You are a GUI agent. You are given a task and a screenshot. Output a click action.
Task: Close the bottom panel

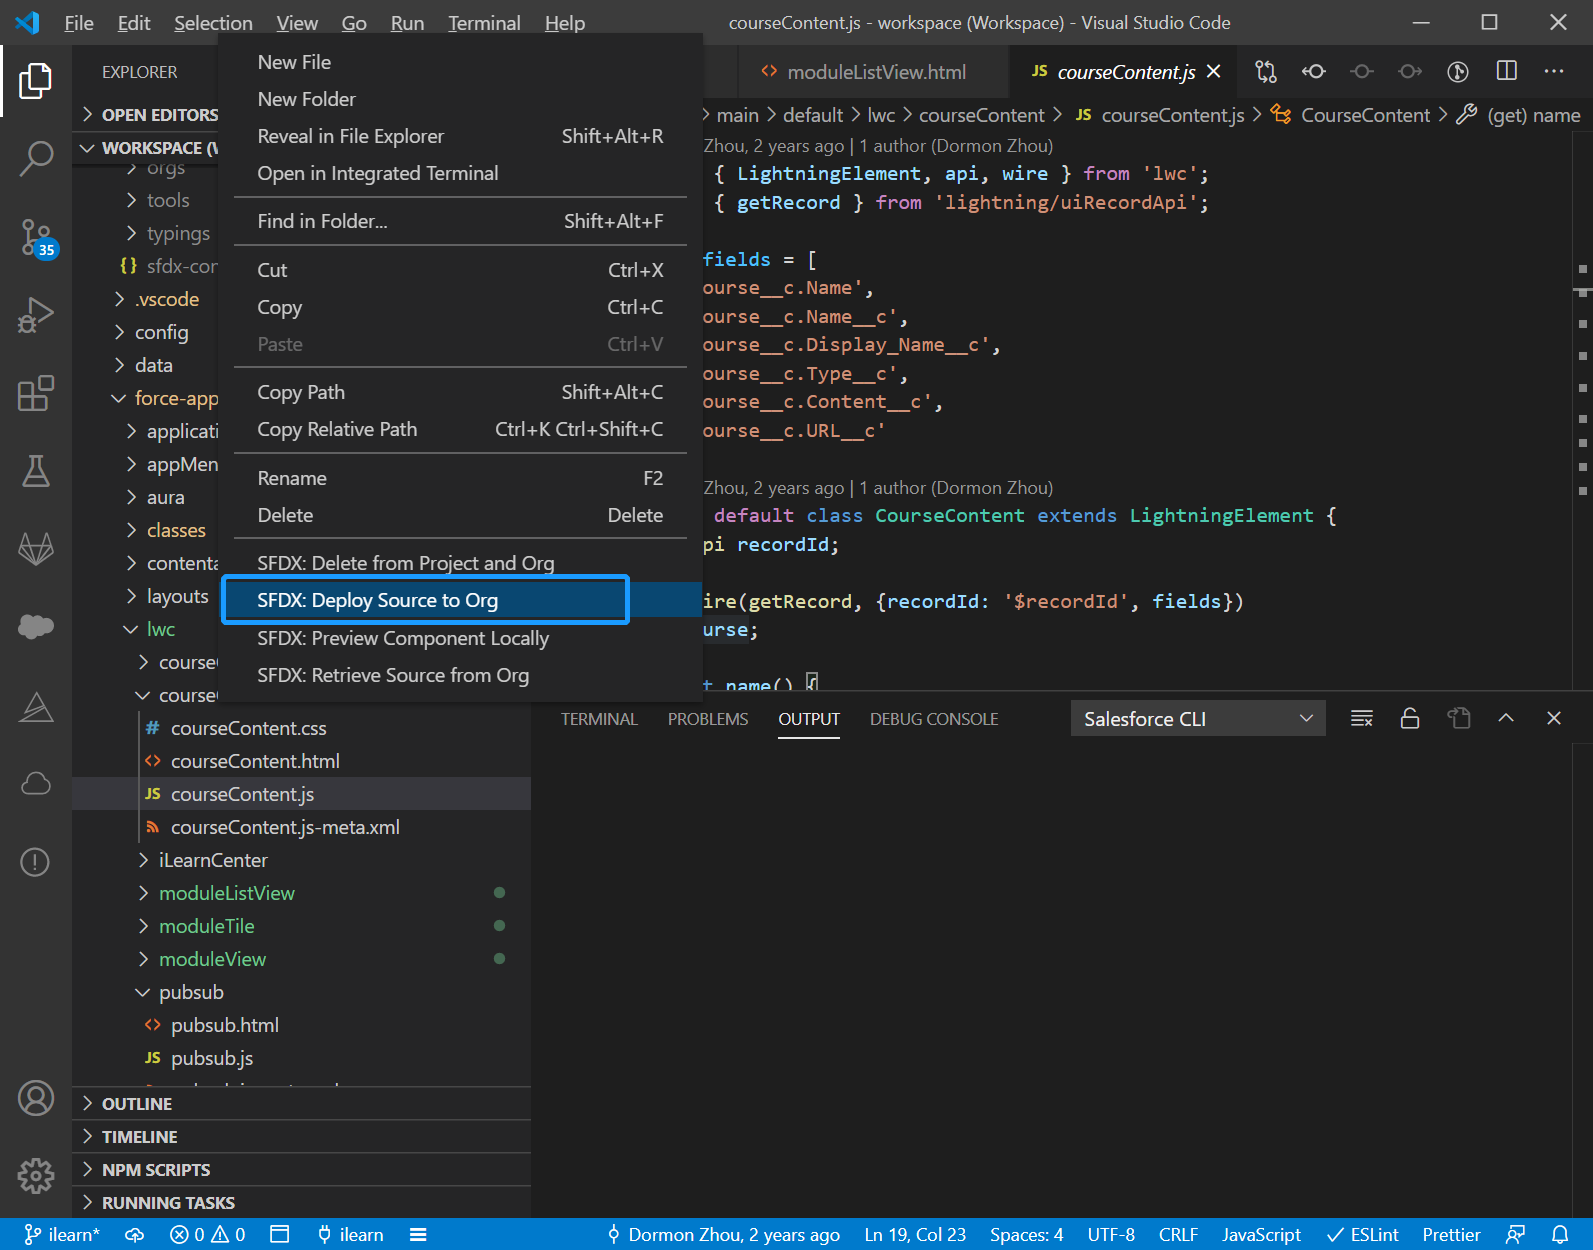pyautogui.click(x=1554, y=718)
